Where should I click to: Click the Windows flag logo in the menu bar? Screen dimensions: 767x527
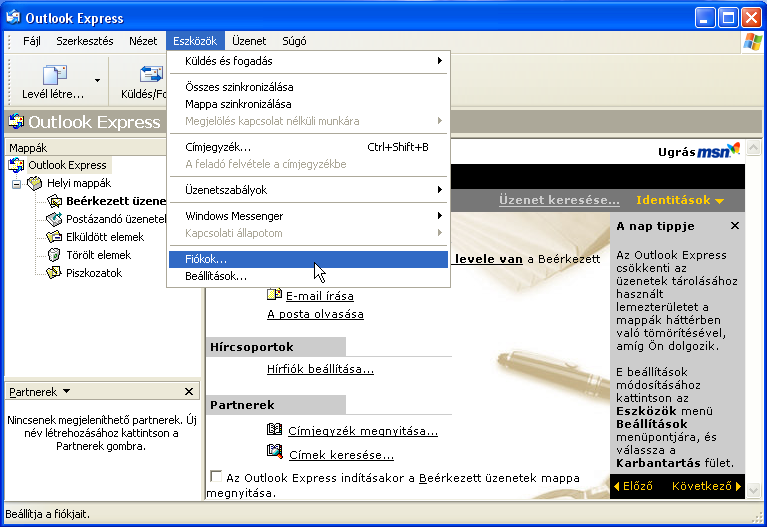pyautogui.click(x=752, y=42)
